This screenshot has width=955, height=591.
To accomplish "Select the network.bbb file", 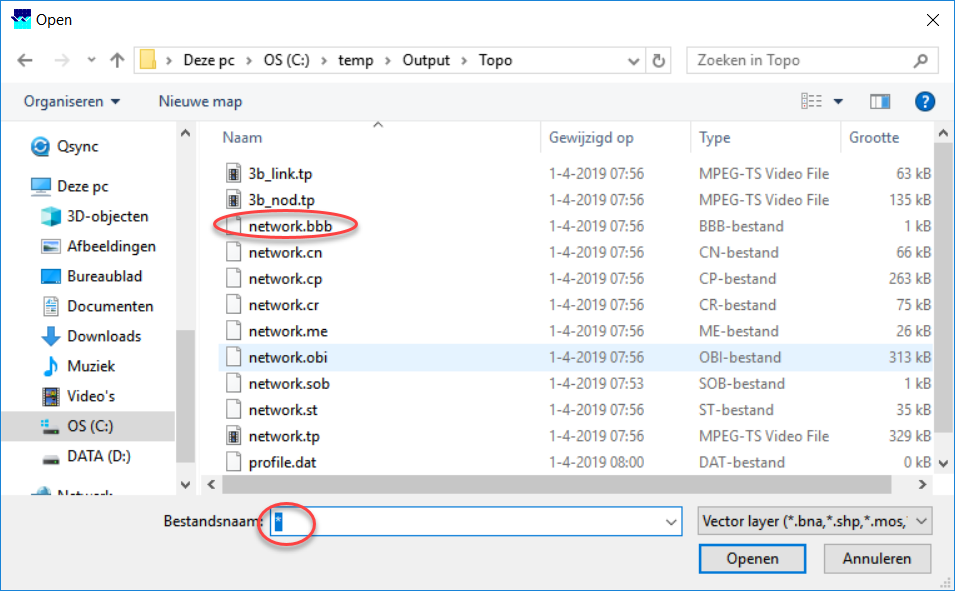I will (290, 226).
